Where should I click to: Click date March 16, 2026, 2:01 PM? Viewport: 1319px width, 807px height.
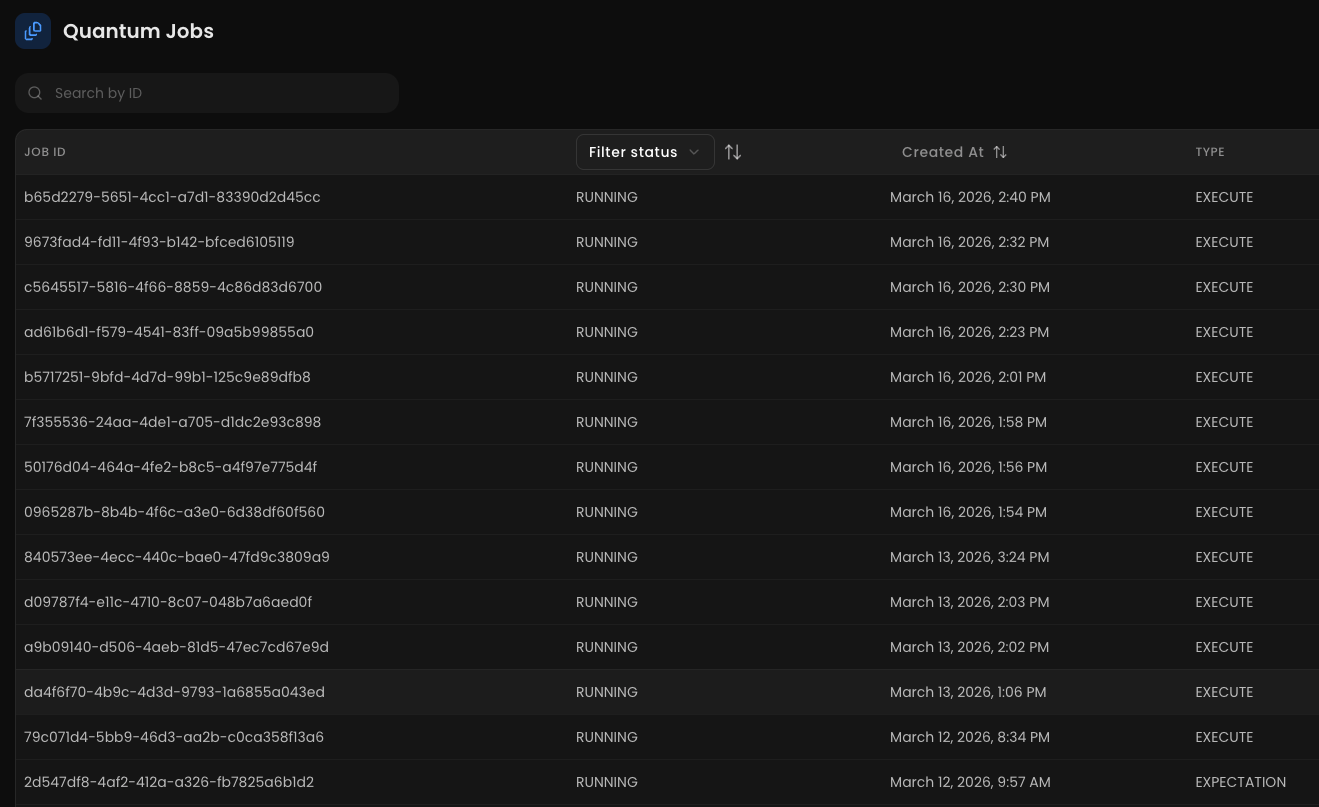968,377
